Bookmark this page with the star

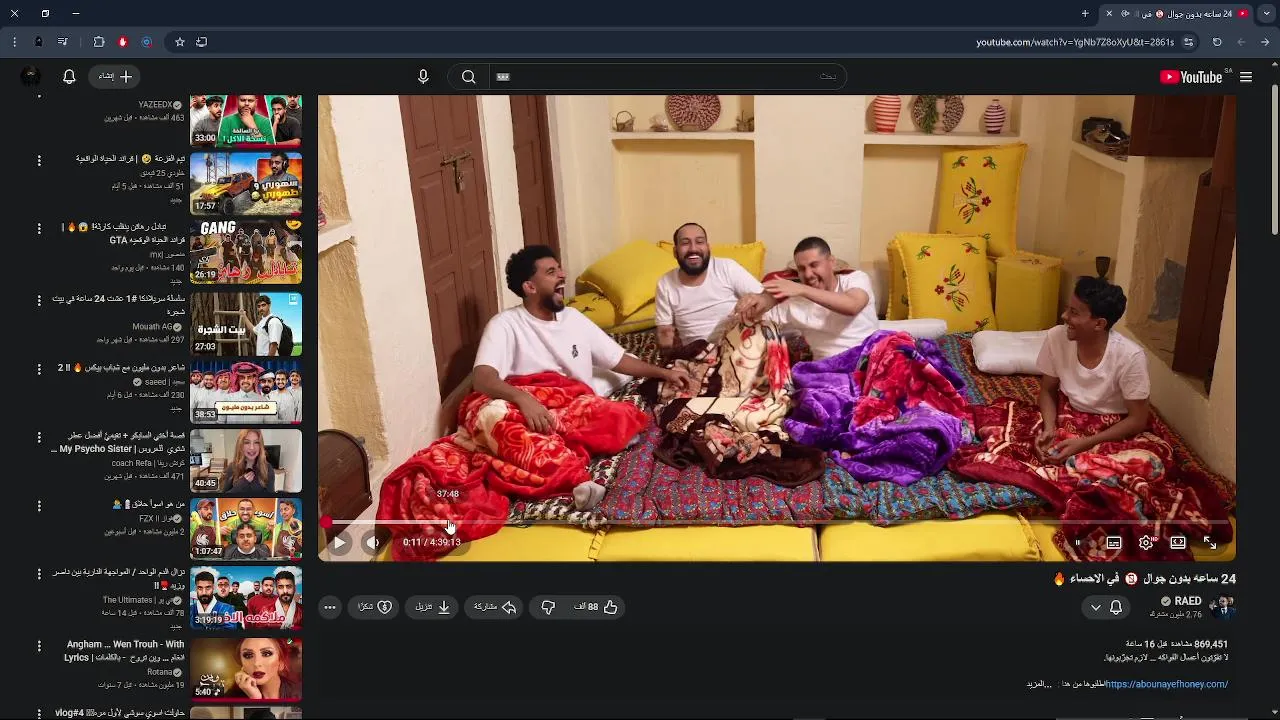tap(179, 42)
